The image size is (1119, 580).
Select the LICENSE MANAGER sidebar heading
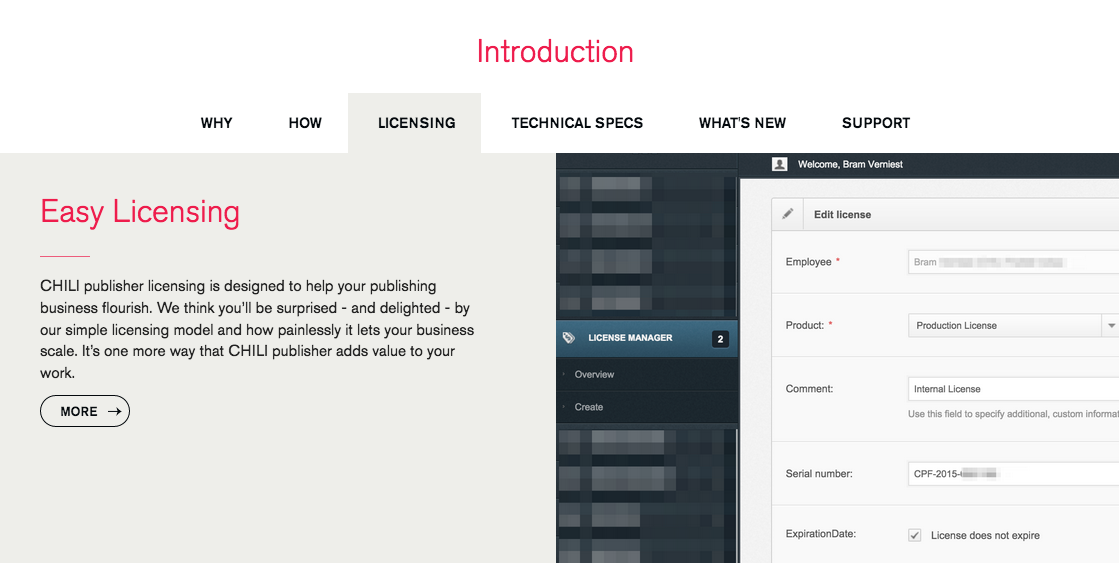pyautogui.click(x=630, y=338)
